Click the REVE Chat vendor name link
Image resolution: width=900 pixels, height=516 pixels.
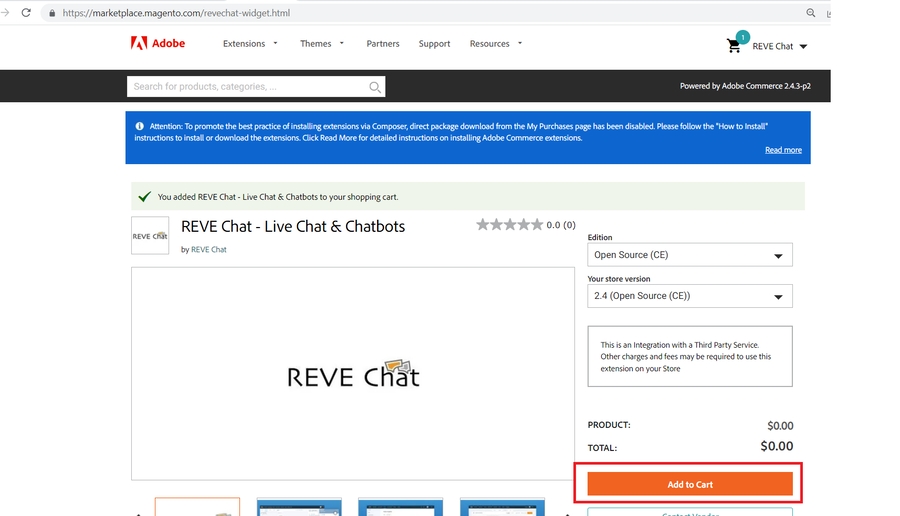pyautogui.click(x=209, y=249)
